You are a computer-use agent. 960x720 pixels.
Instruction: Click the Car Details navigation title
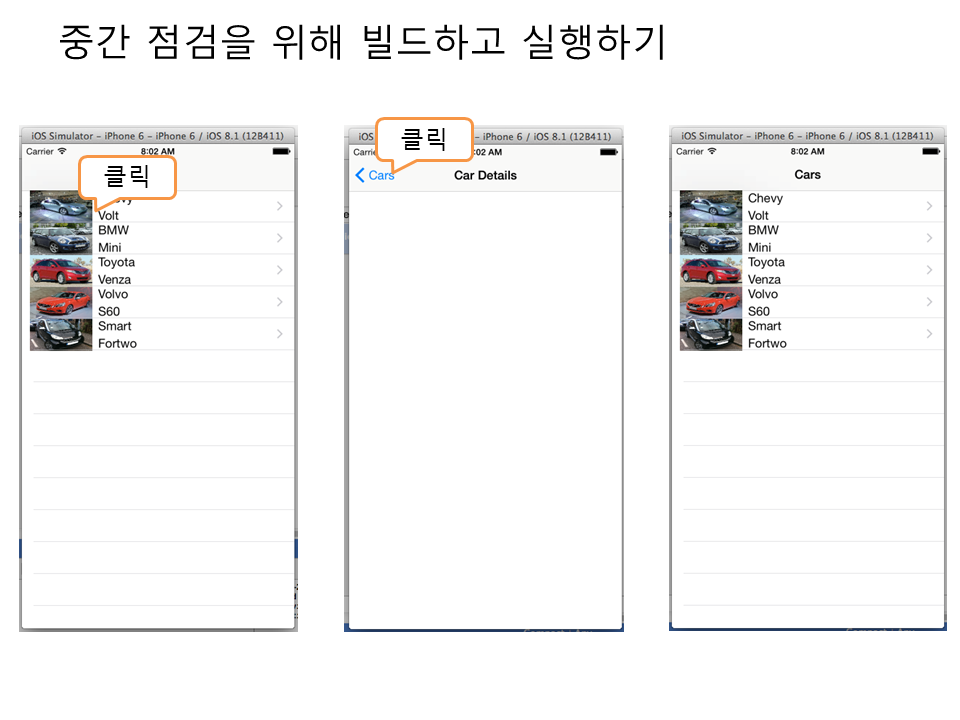point(485,176)
